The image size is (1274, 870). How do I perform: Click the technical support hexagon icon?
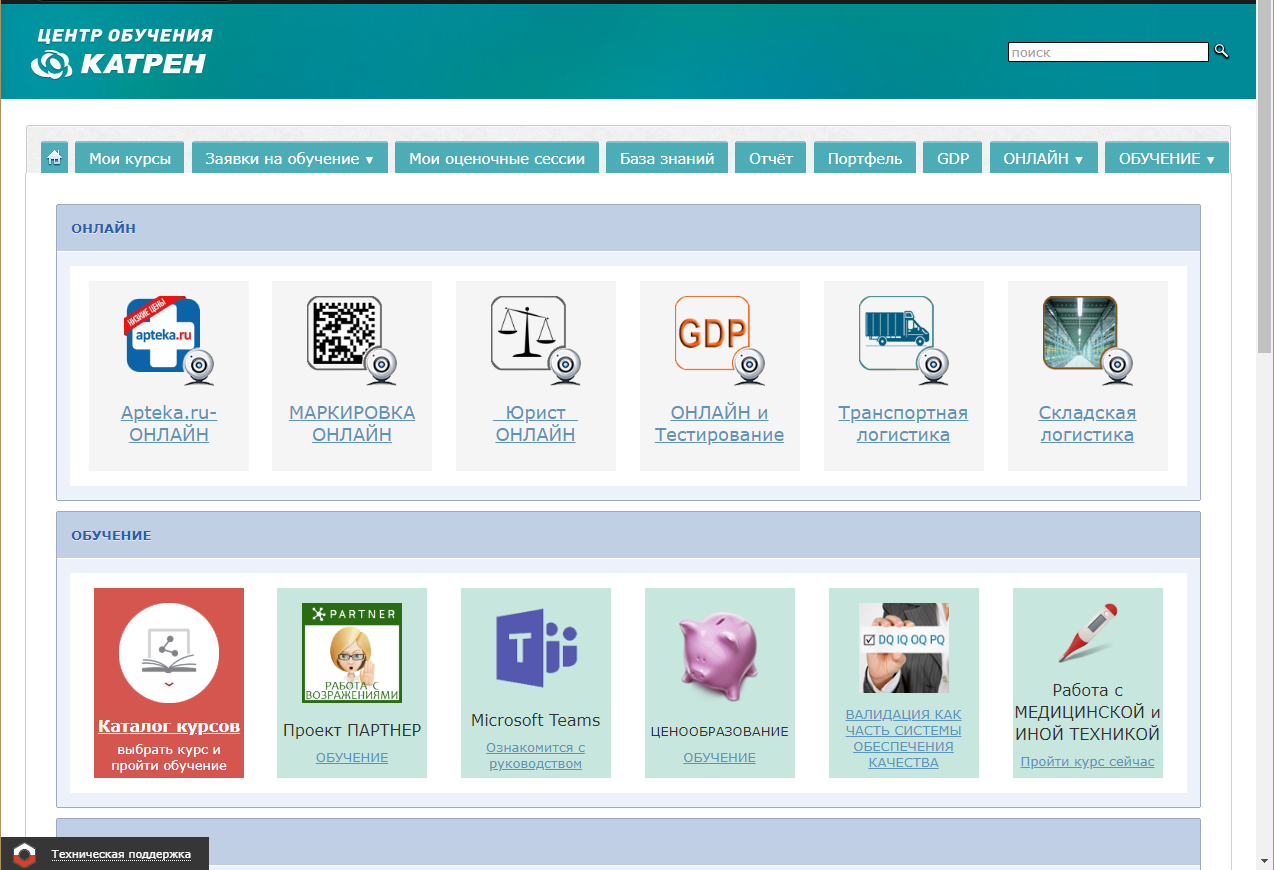25,854
